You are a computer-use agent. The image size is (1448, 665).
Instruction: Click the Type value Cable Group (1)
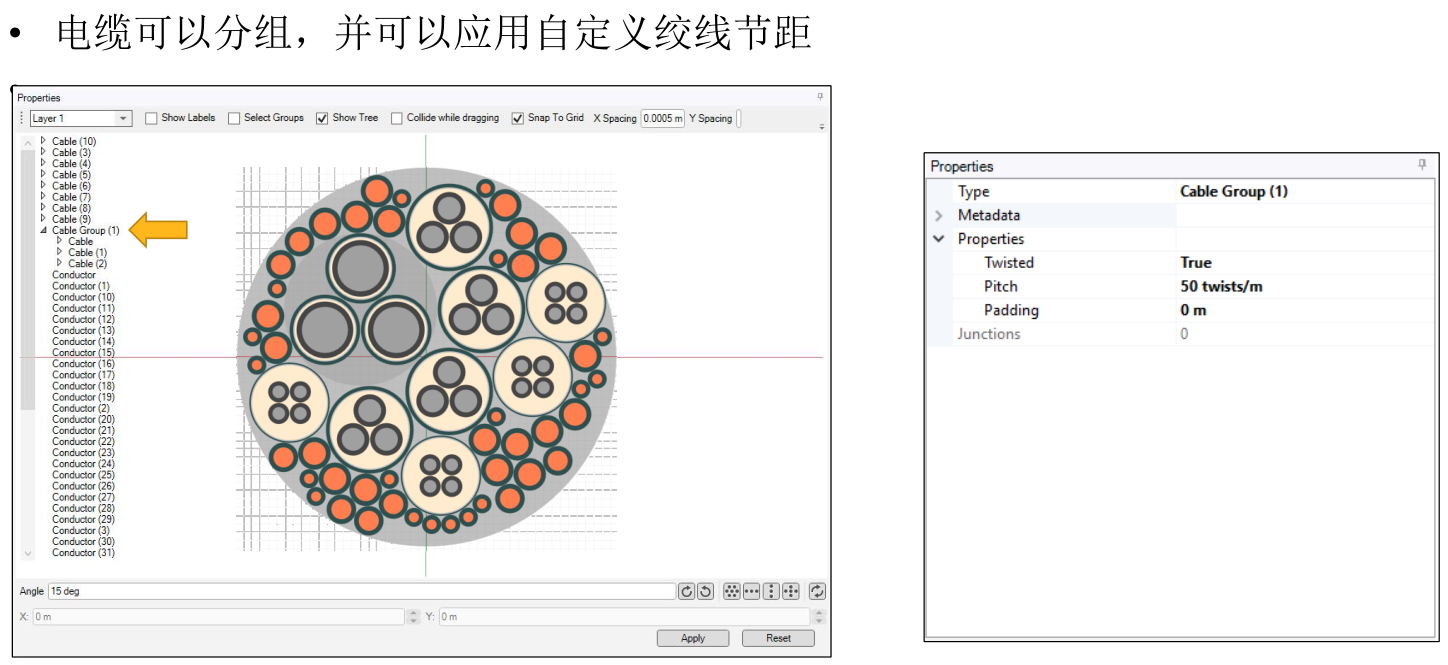1234,191
